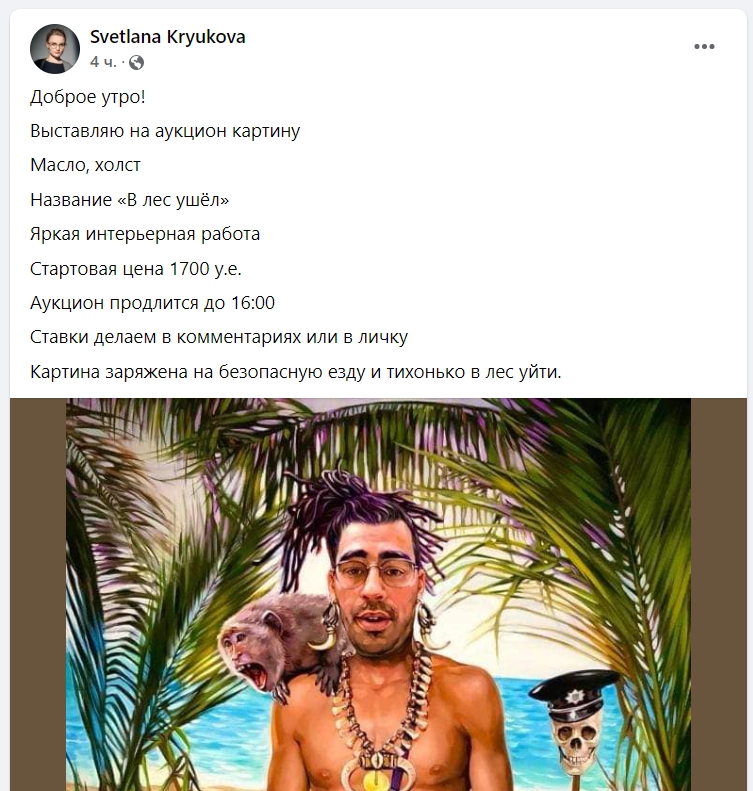Image resolution: width=753 pixels, height=791 pixels.
Task: Open Svetlana Kryukova's profile picture
Action: click(55, 49)
